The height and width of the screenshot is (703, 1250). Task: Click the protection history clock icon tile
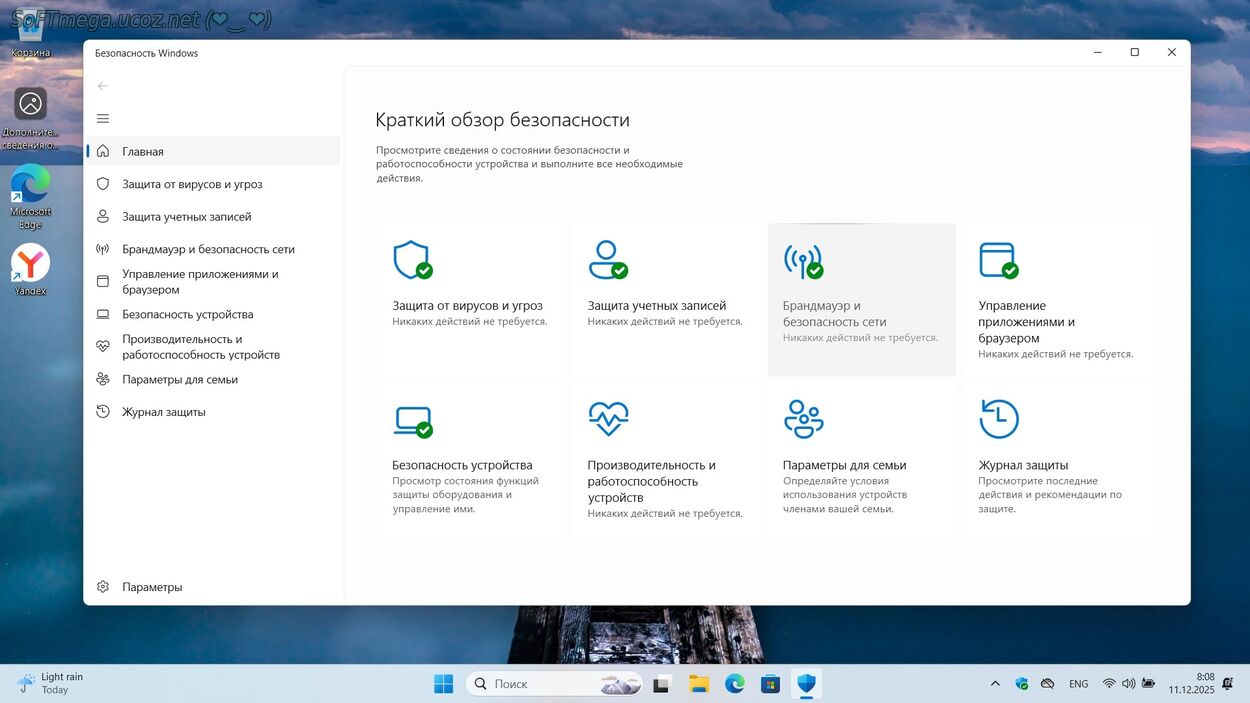997,420
